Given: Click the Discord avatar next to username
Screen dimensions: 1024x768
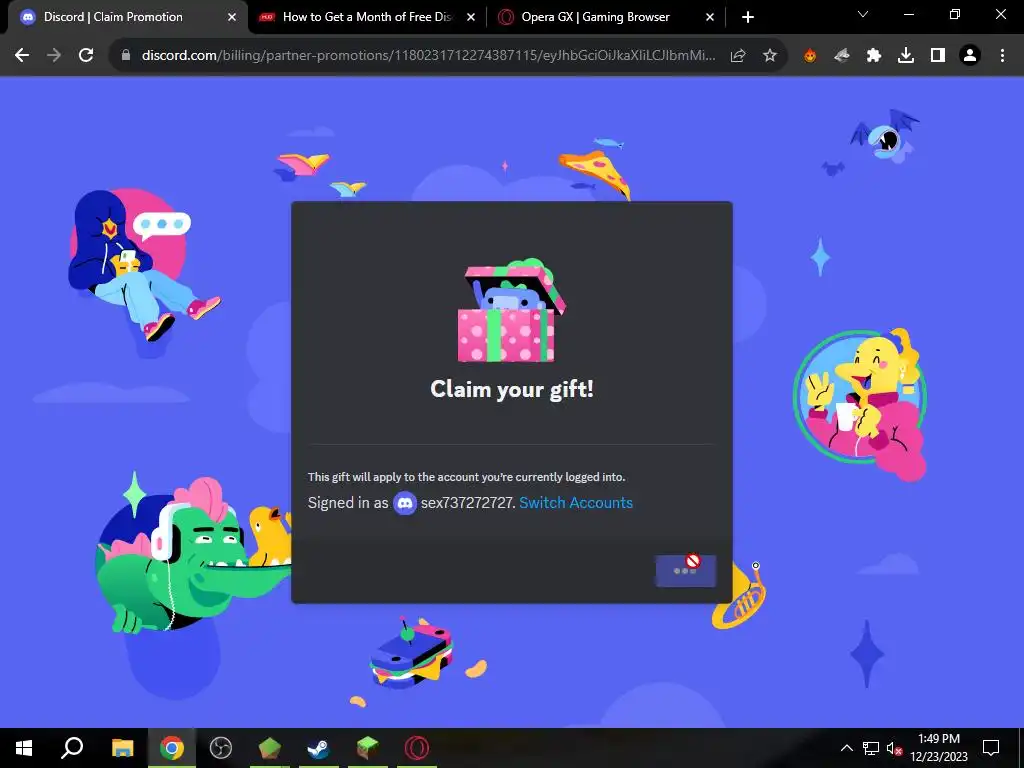Looking at the screenshot, I should [405, 503].
